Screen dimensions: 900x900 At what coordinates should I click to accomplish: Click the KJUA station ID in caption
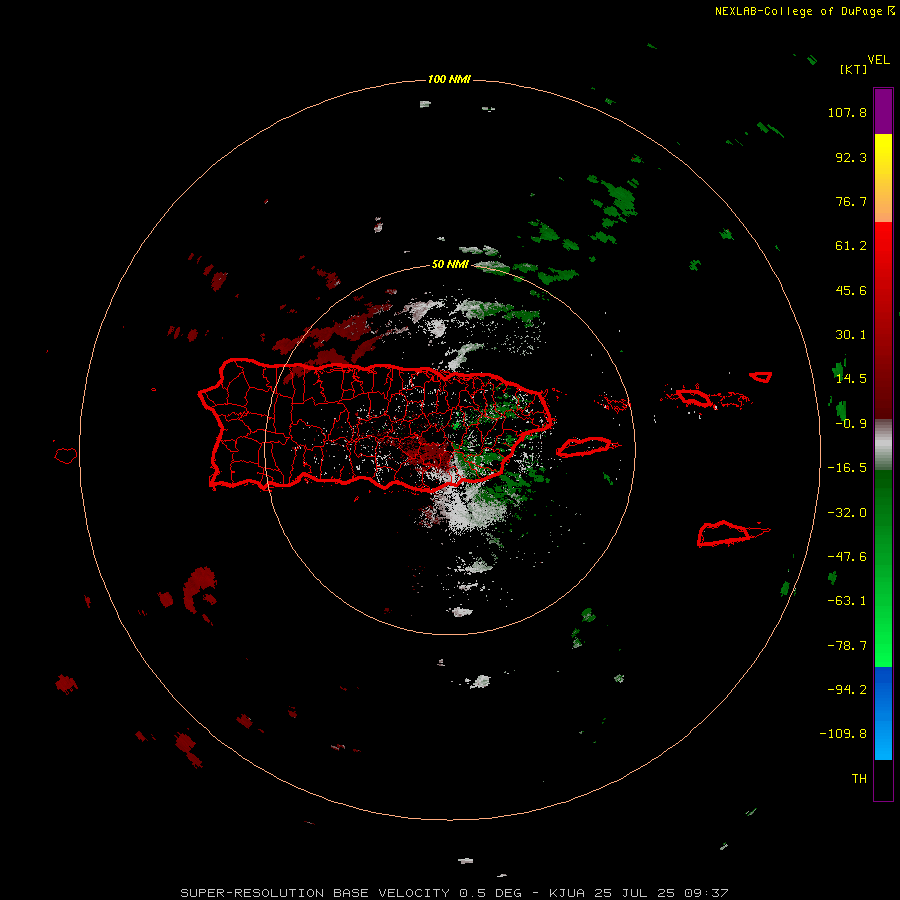(567, 893)
